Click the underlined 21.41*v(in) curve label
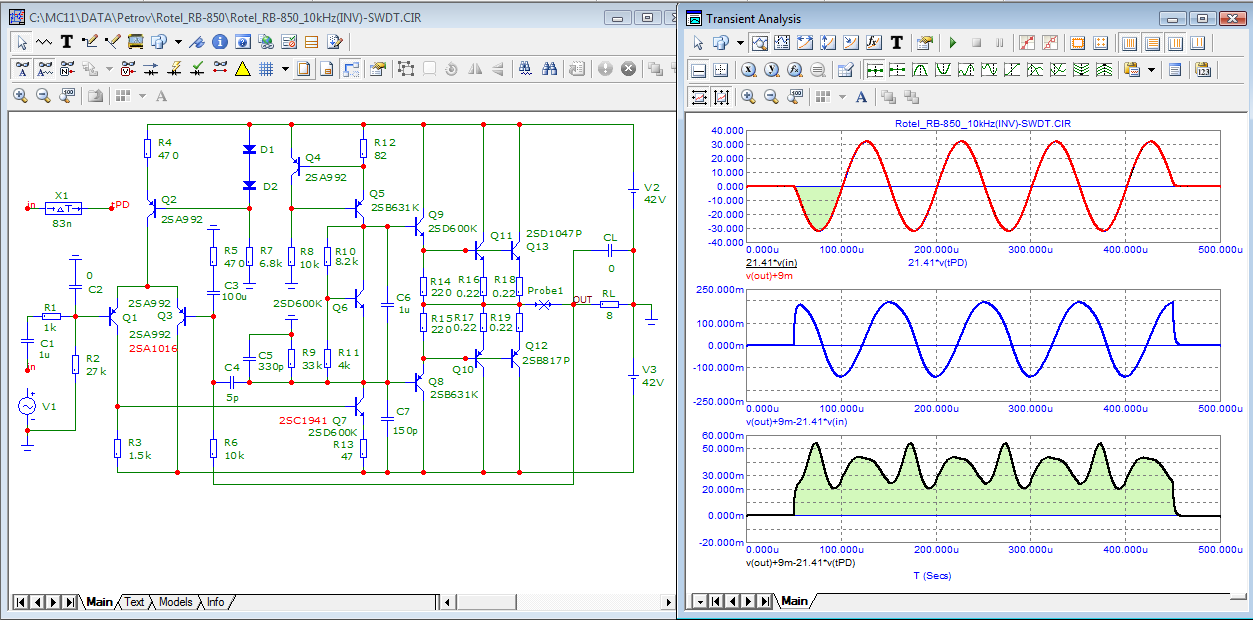This screenshot has height=620, width=1253. pyautogui.click(x=772, y=262)
